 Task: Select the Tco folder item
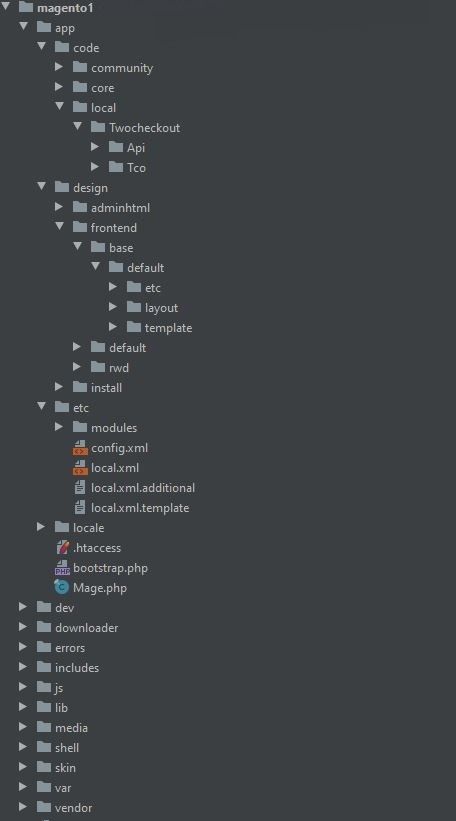point(127,168)
